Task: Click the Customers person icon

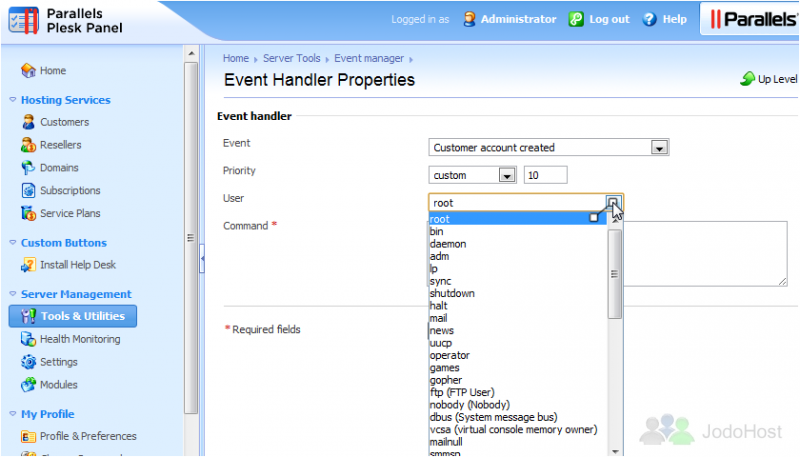Action: coord(28,122)
